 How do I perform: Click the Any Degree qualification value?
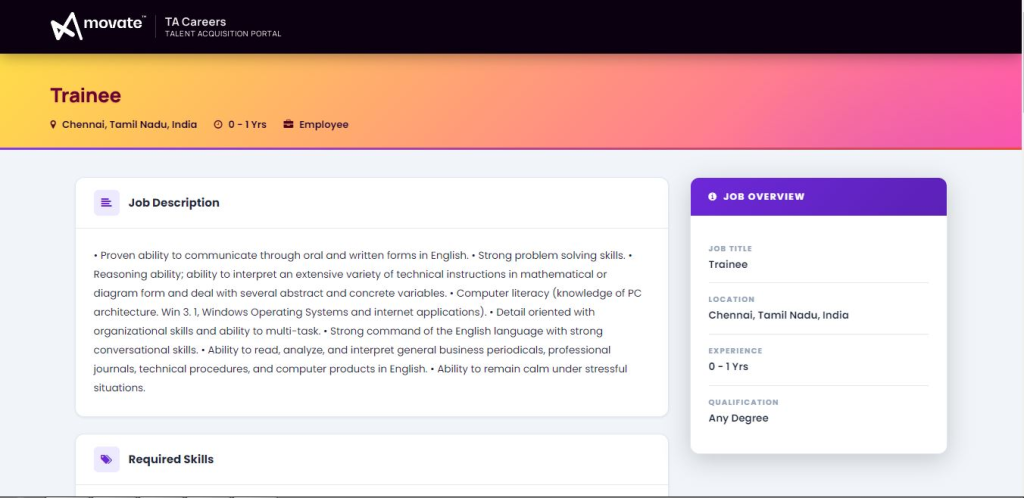point(739,418)
